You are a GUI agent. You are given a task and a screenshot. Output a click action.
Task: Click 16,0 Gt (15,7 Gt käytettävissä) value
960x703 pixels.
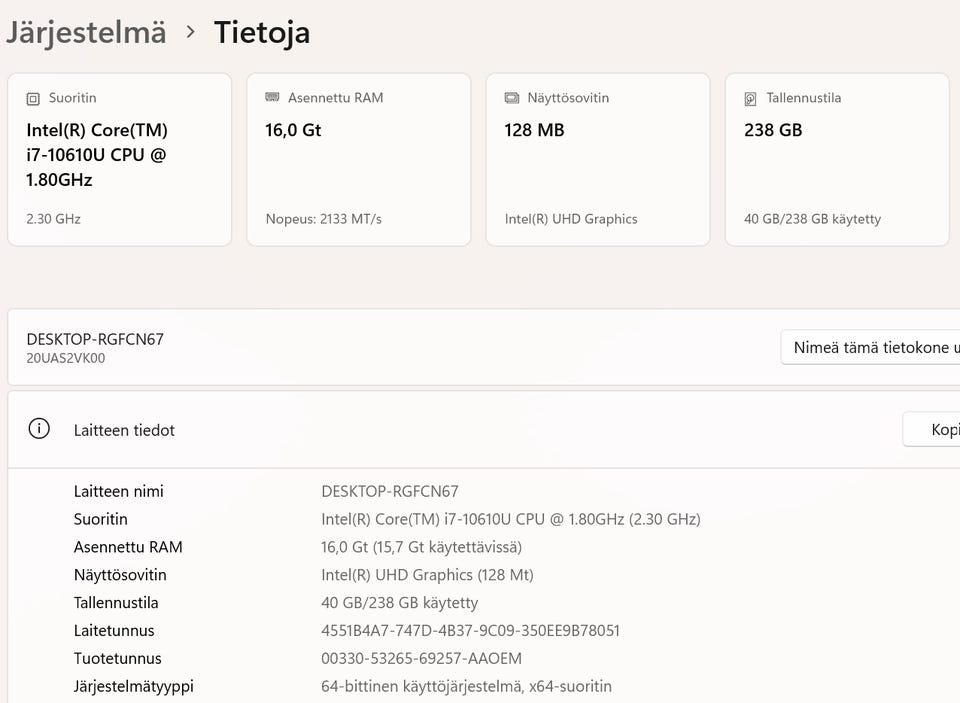[x=422, y=547]
